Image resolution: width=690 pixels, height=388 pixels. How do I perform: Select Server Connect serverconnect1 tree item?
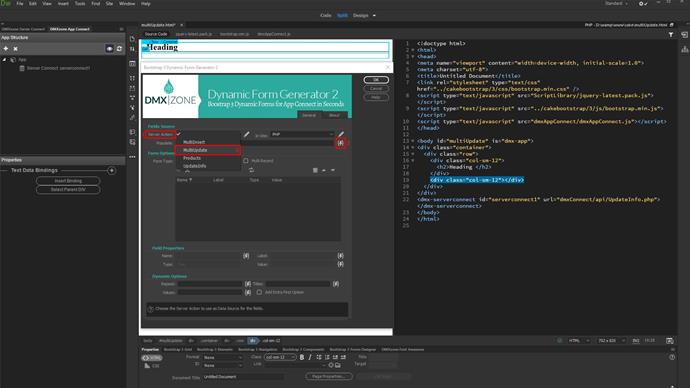tap(55, 68)
